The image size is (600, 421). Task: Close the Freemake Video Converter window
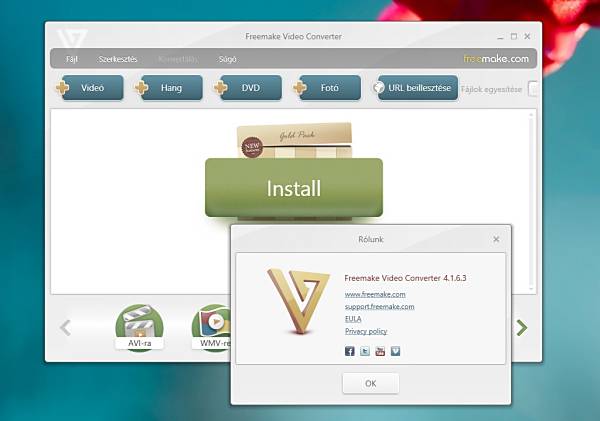point(527,36)
